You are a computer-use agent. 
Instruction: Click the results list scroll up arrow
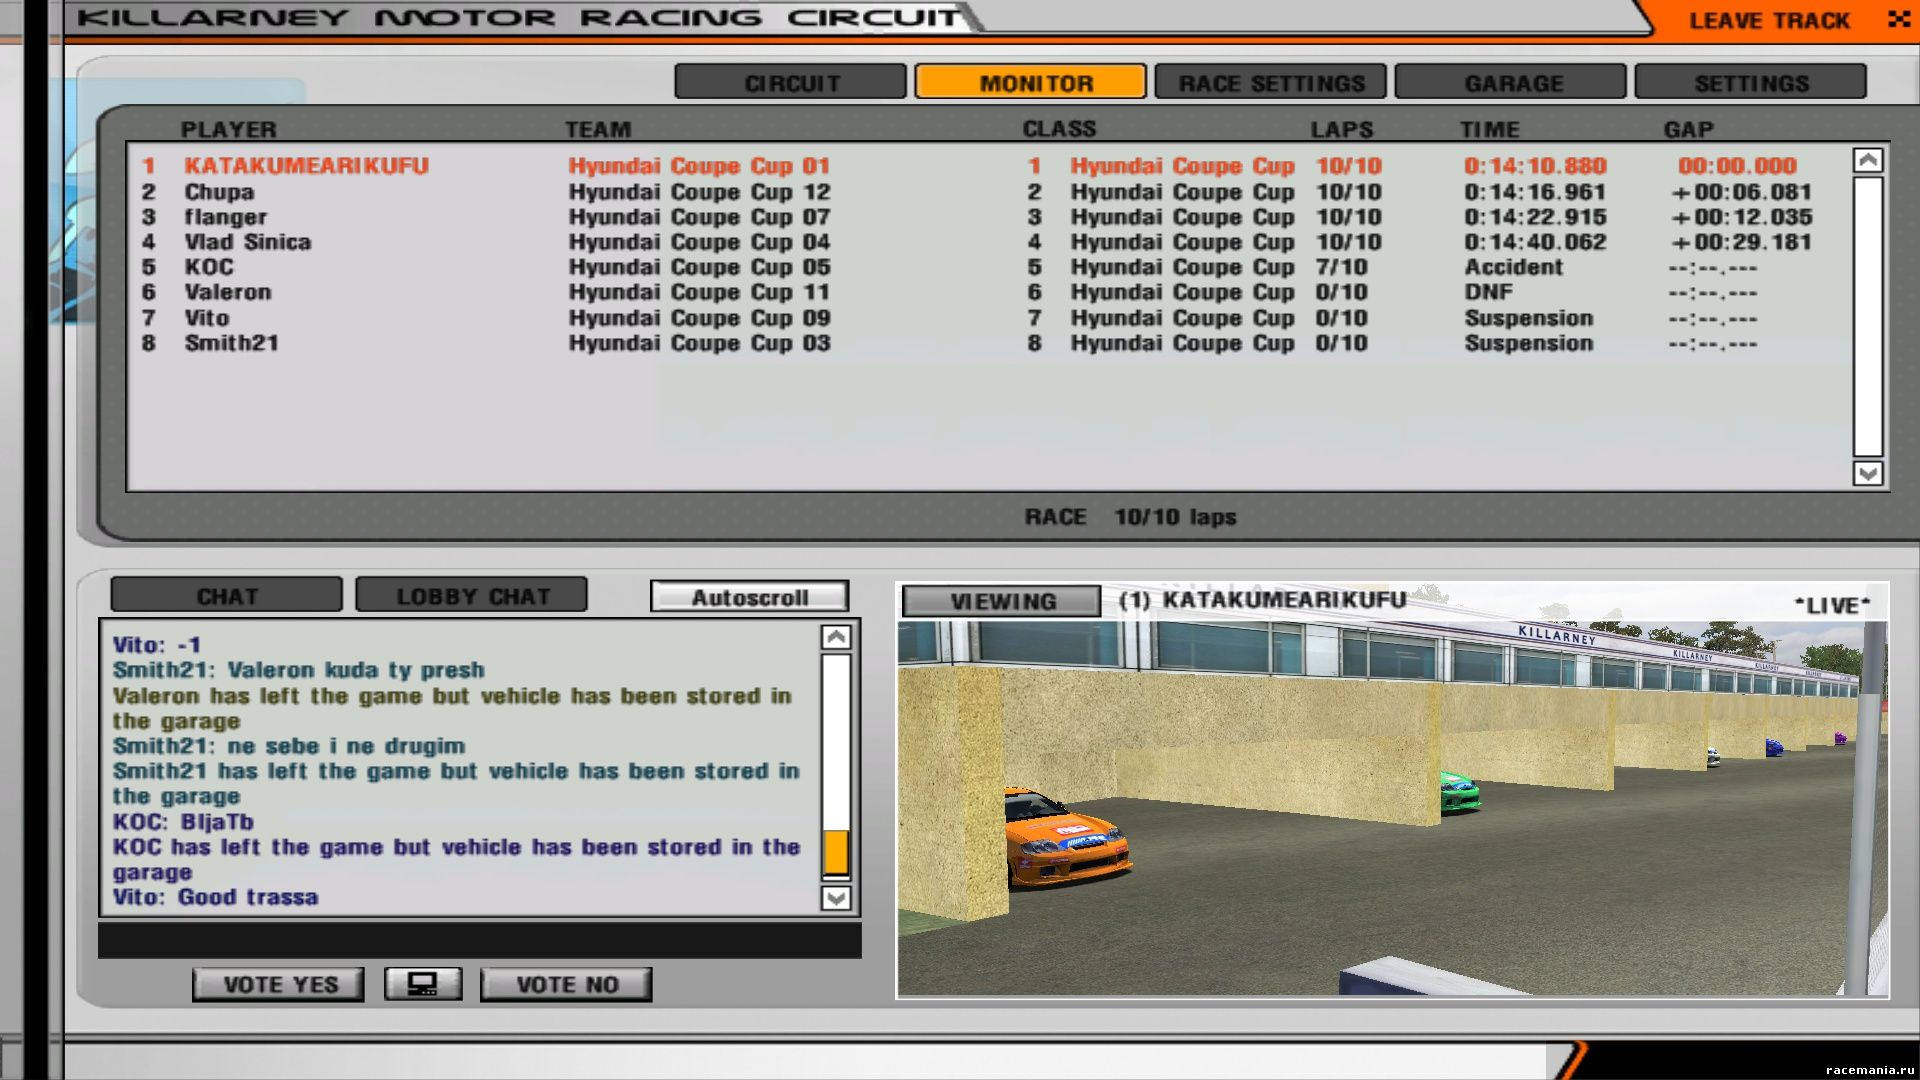(x=1867, y=161)
